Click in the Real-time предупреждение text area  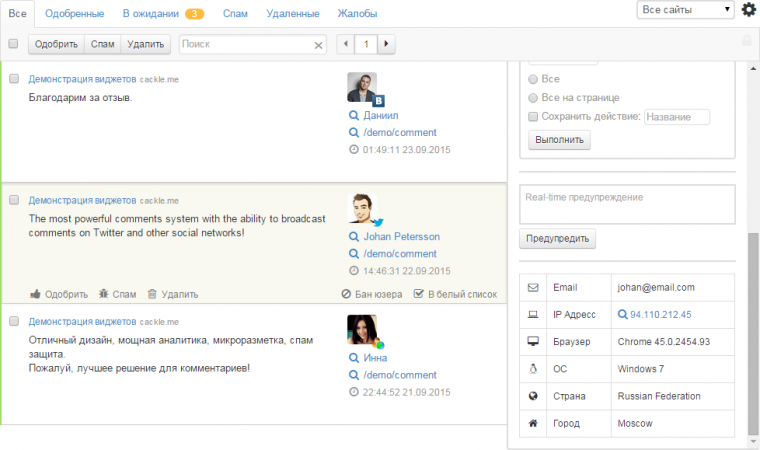click(627, 204)
